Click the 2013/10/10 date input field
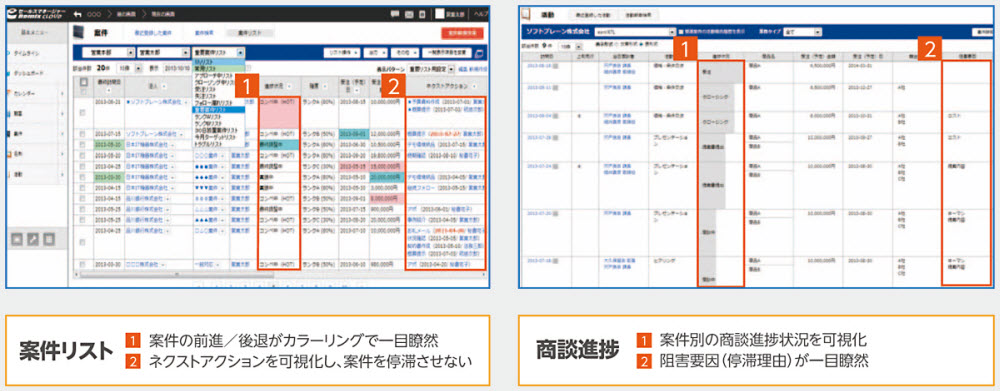1000x391 pixels. coord(177,68)
